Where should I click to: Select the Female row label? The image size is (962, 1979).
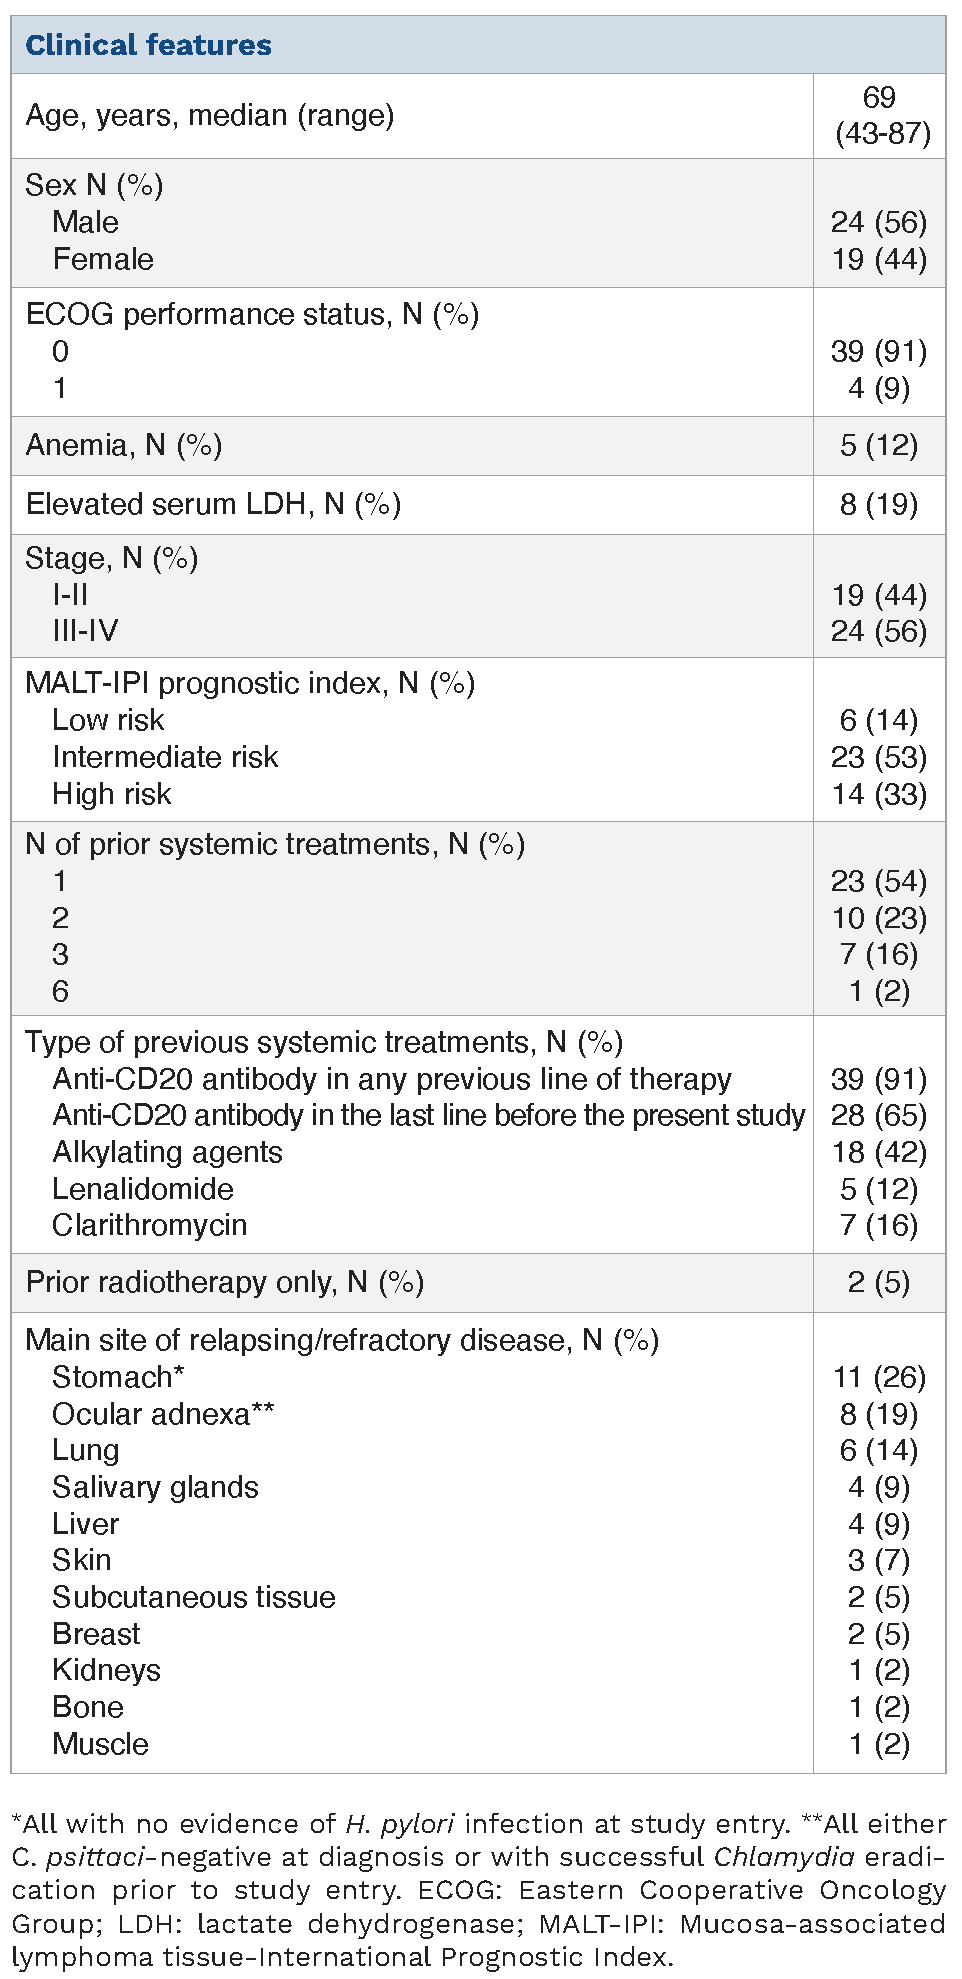click(x=103, y=259)
